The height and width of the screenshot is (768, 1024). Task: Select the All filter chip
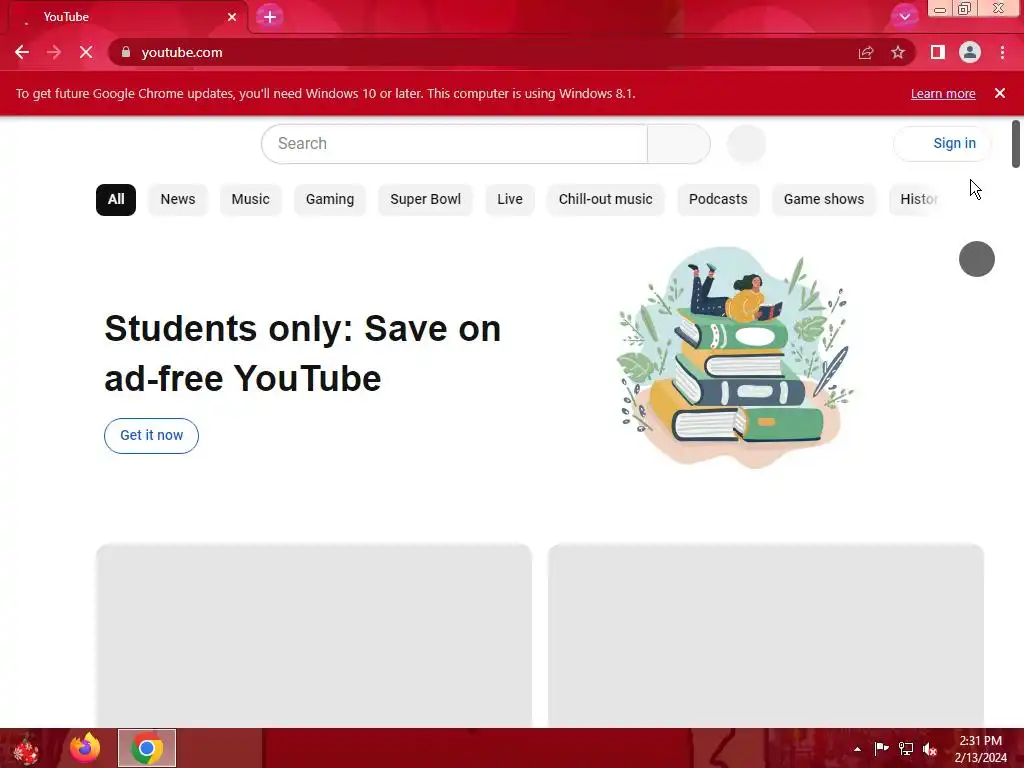[116, 199]
